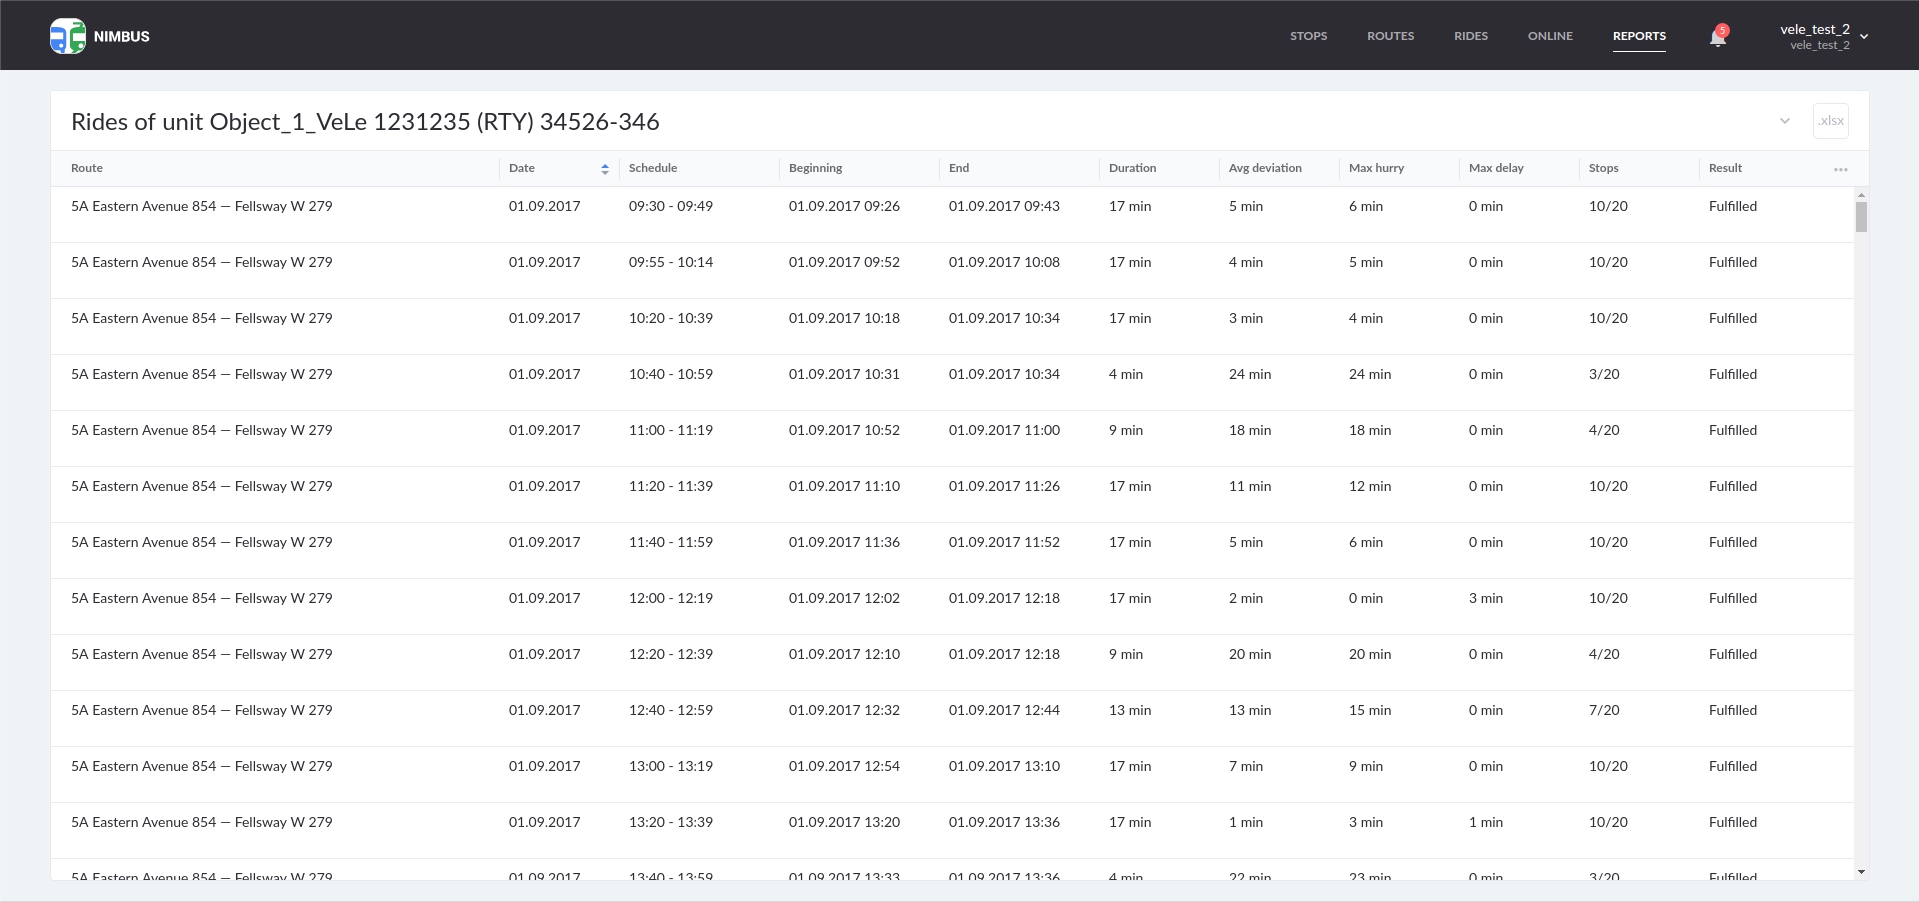This screenshot has height=902, width=1919.
Task: Click the Nimbus bus logo icon
Action: [x=67, y=36]
